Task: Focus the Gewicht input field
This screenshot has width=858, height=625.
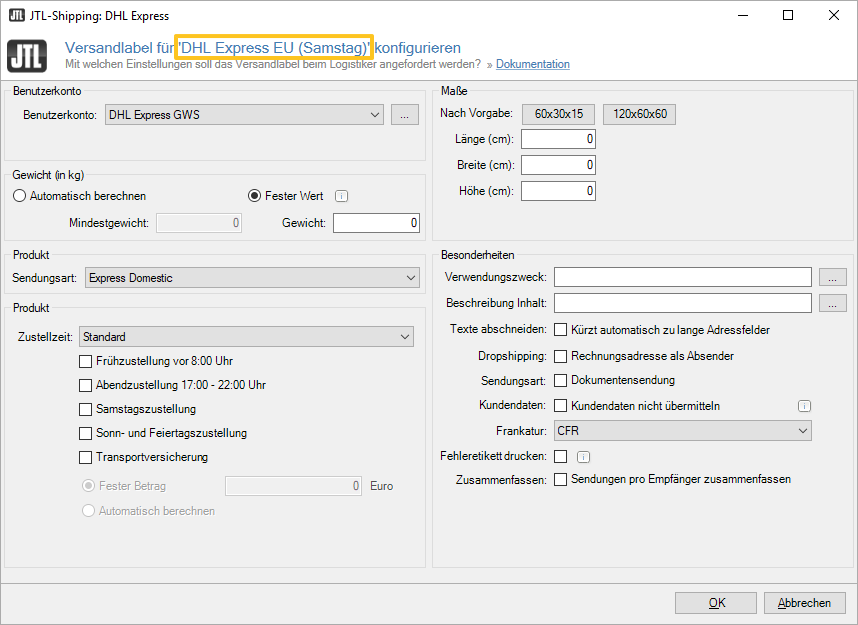Action: point(376,223)
